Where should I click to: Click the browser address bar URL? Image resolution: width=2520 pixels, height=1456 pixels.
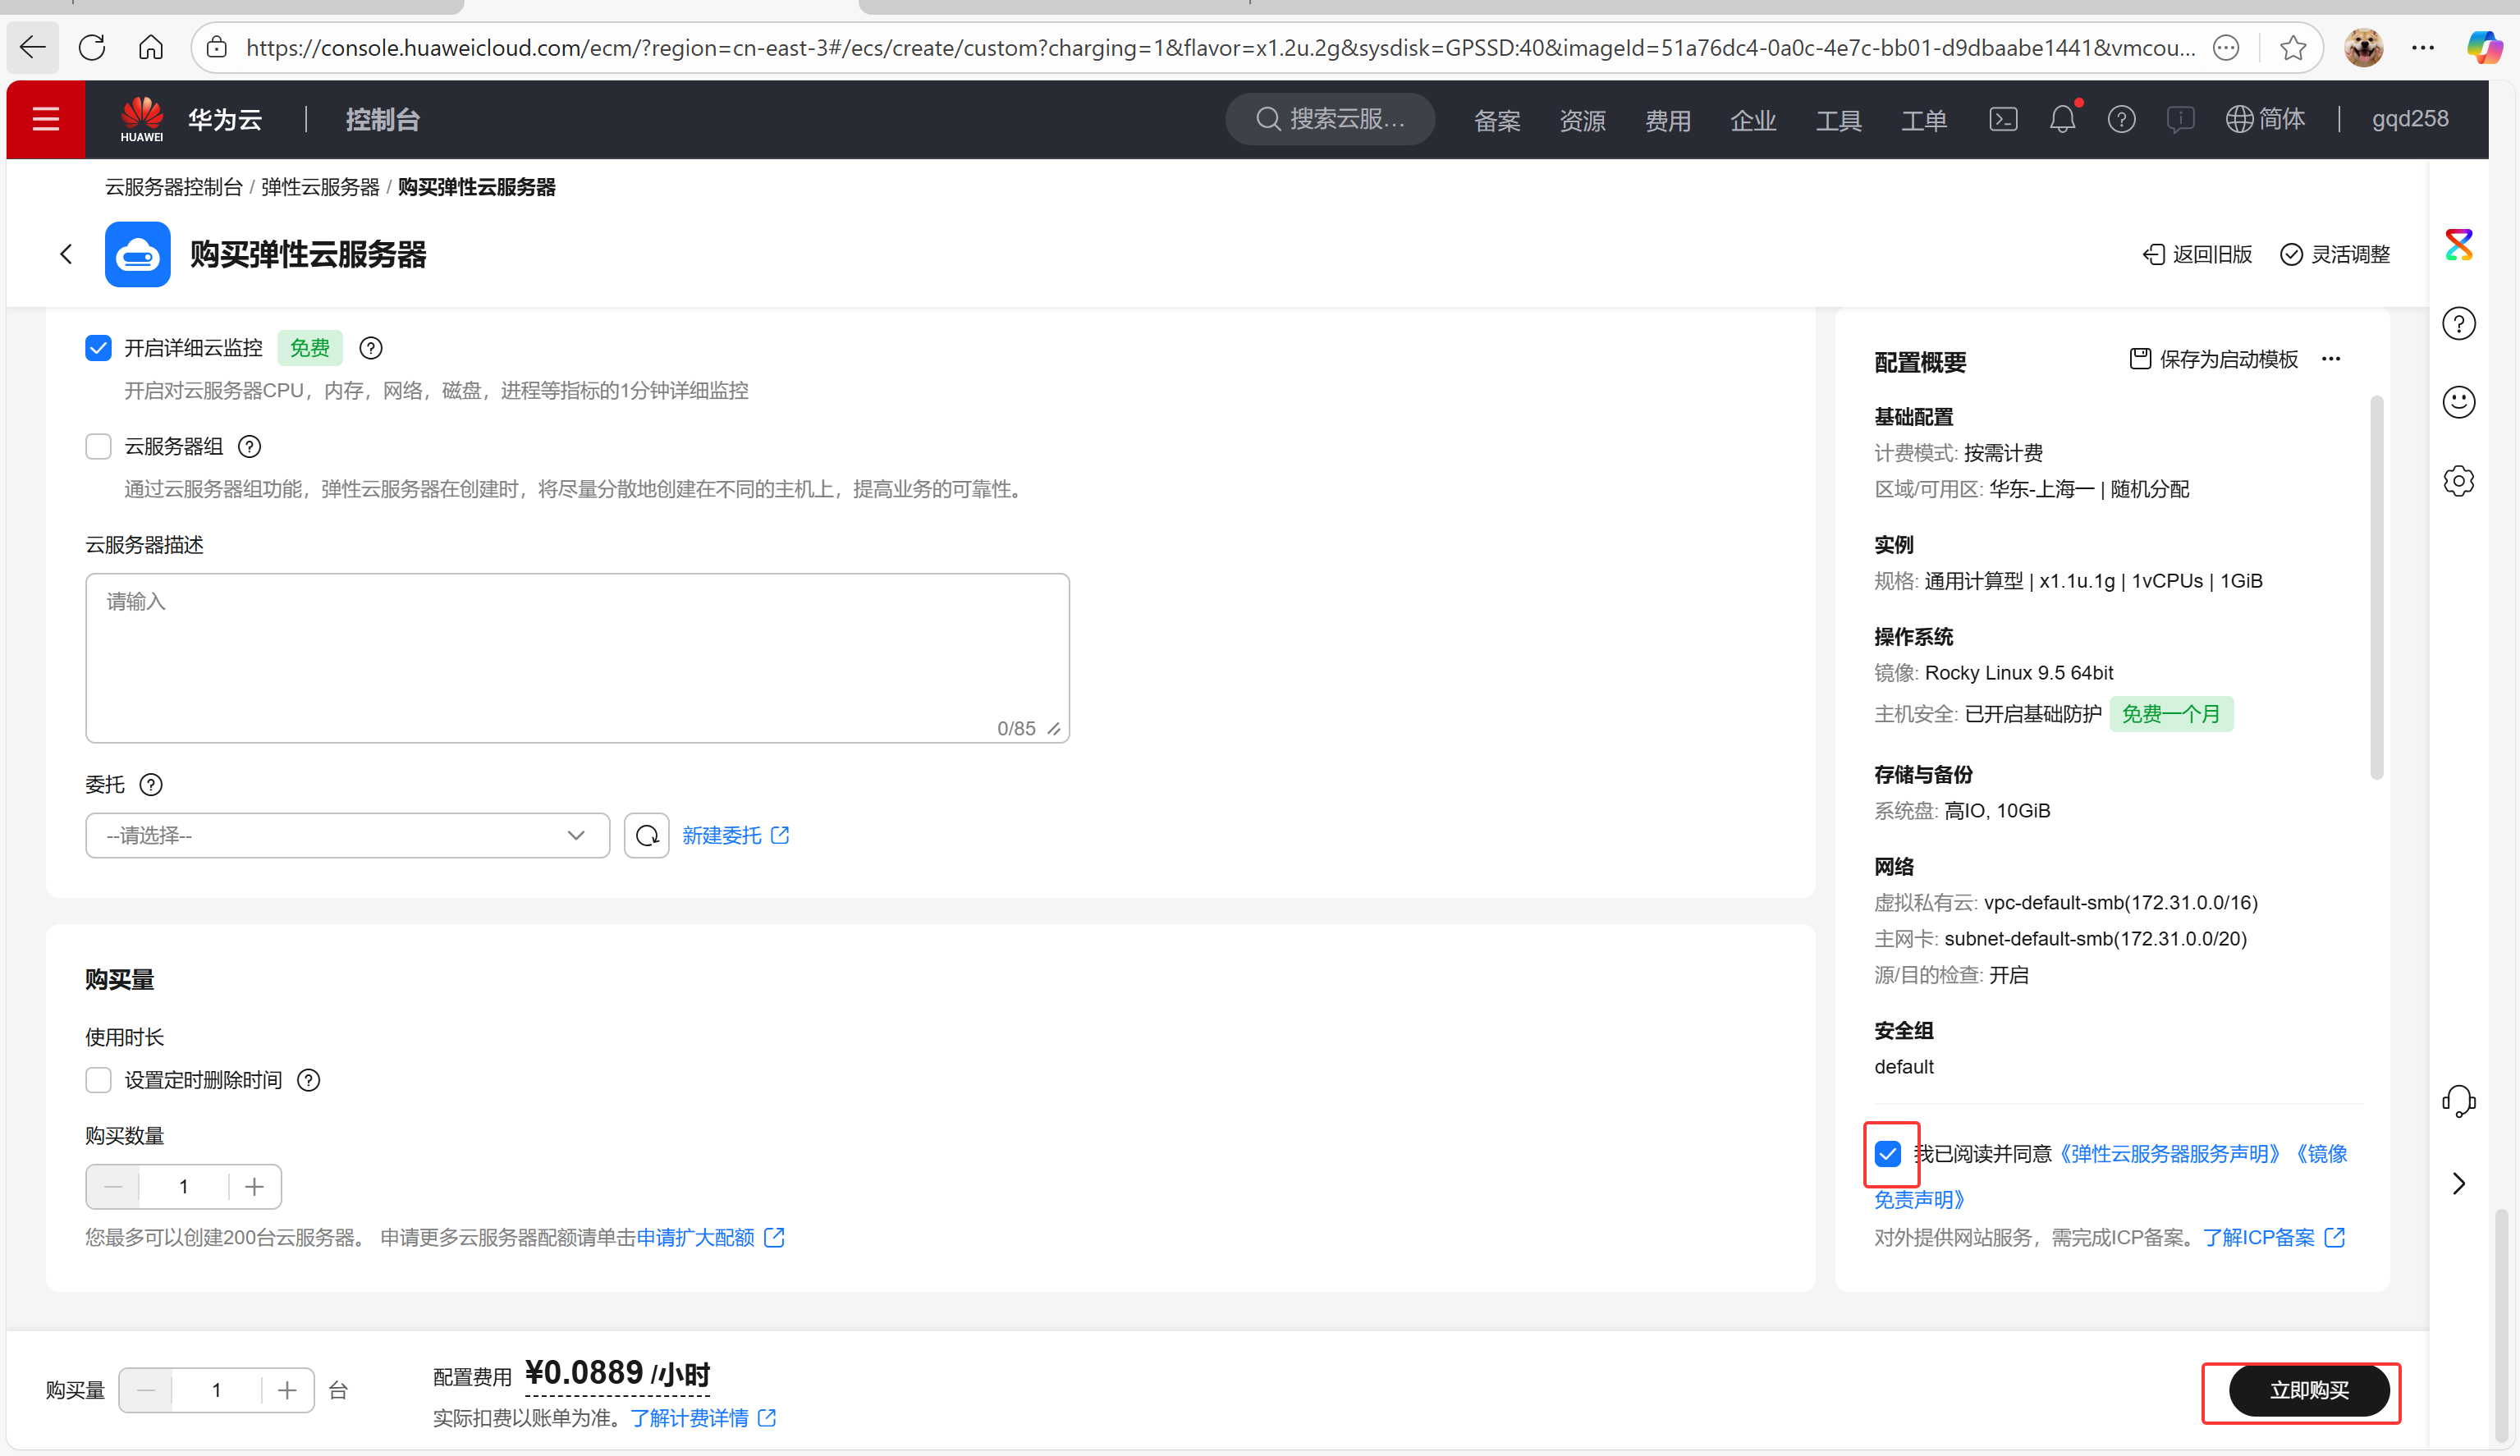click(x=1220, y=47)
